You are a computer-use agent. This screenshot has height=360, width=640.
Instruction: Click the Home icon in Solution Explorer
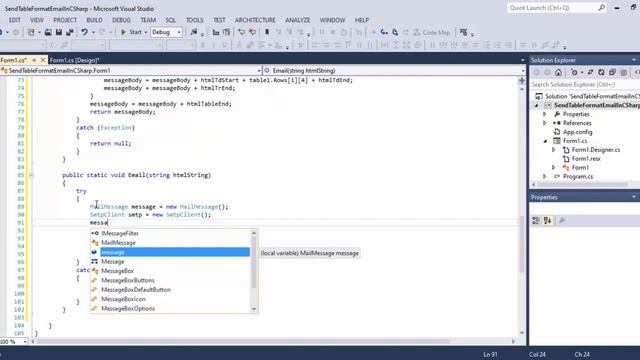(558, 72)
